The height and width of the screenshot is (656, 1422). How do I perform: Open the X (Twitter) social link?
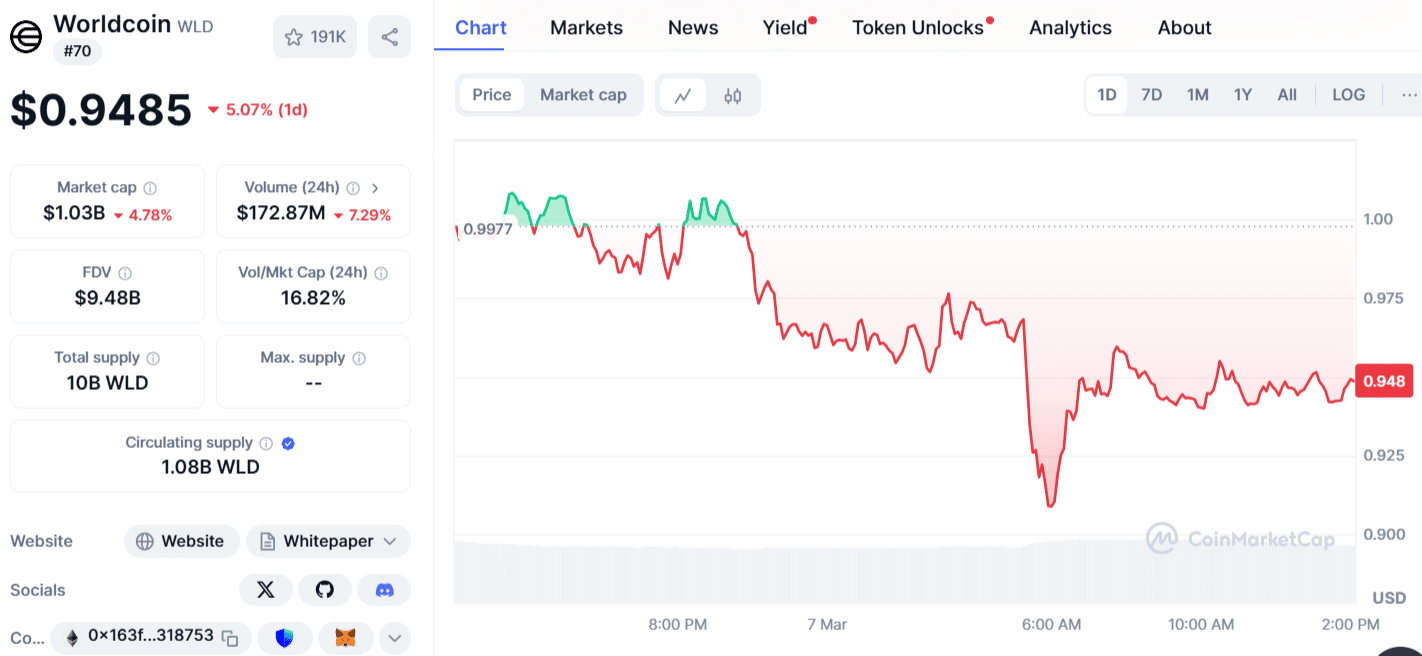coord(266,590)
